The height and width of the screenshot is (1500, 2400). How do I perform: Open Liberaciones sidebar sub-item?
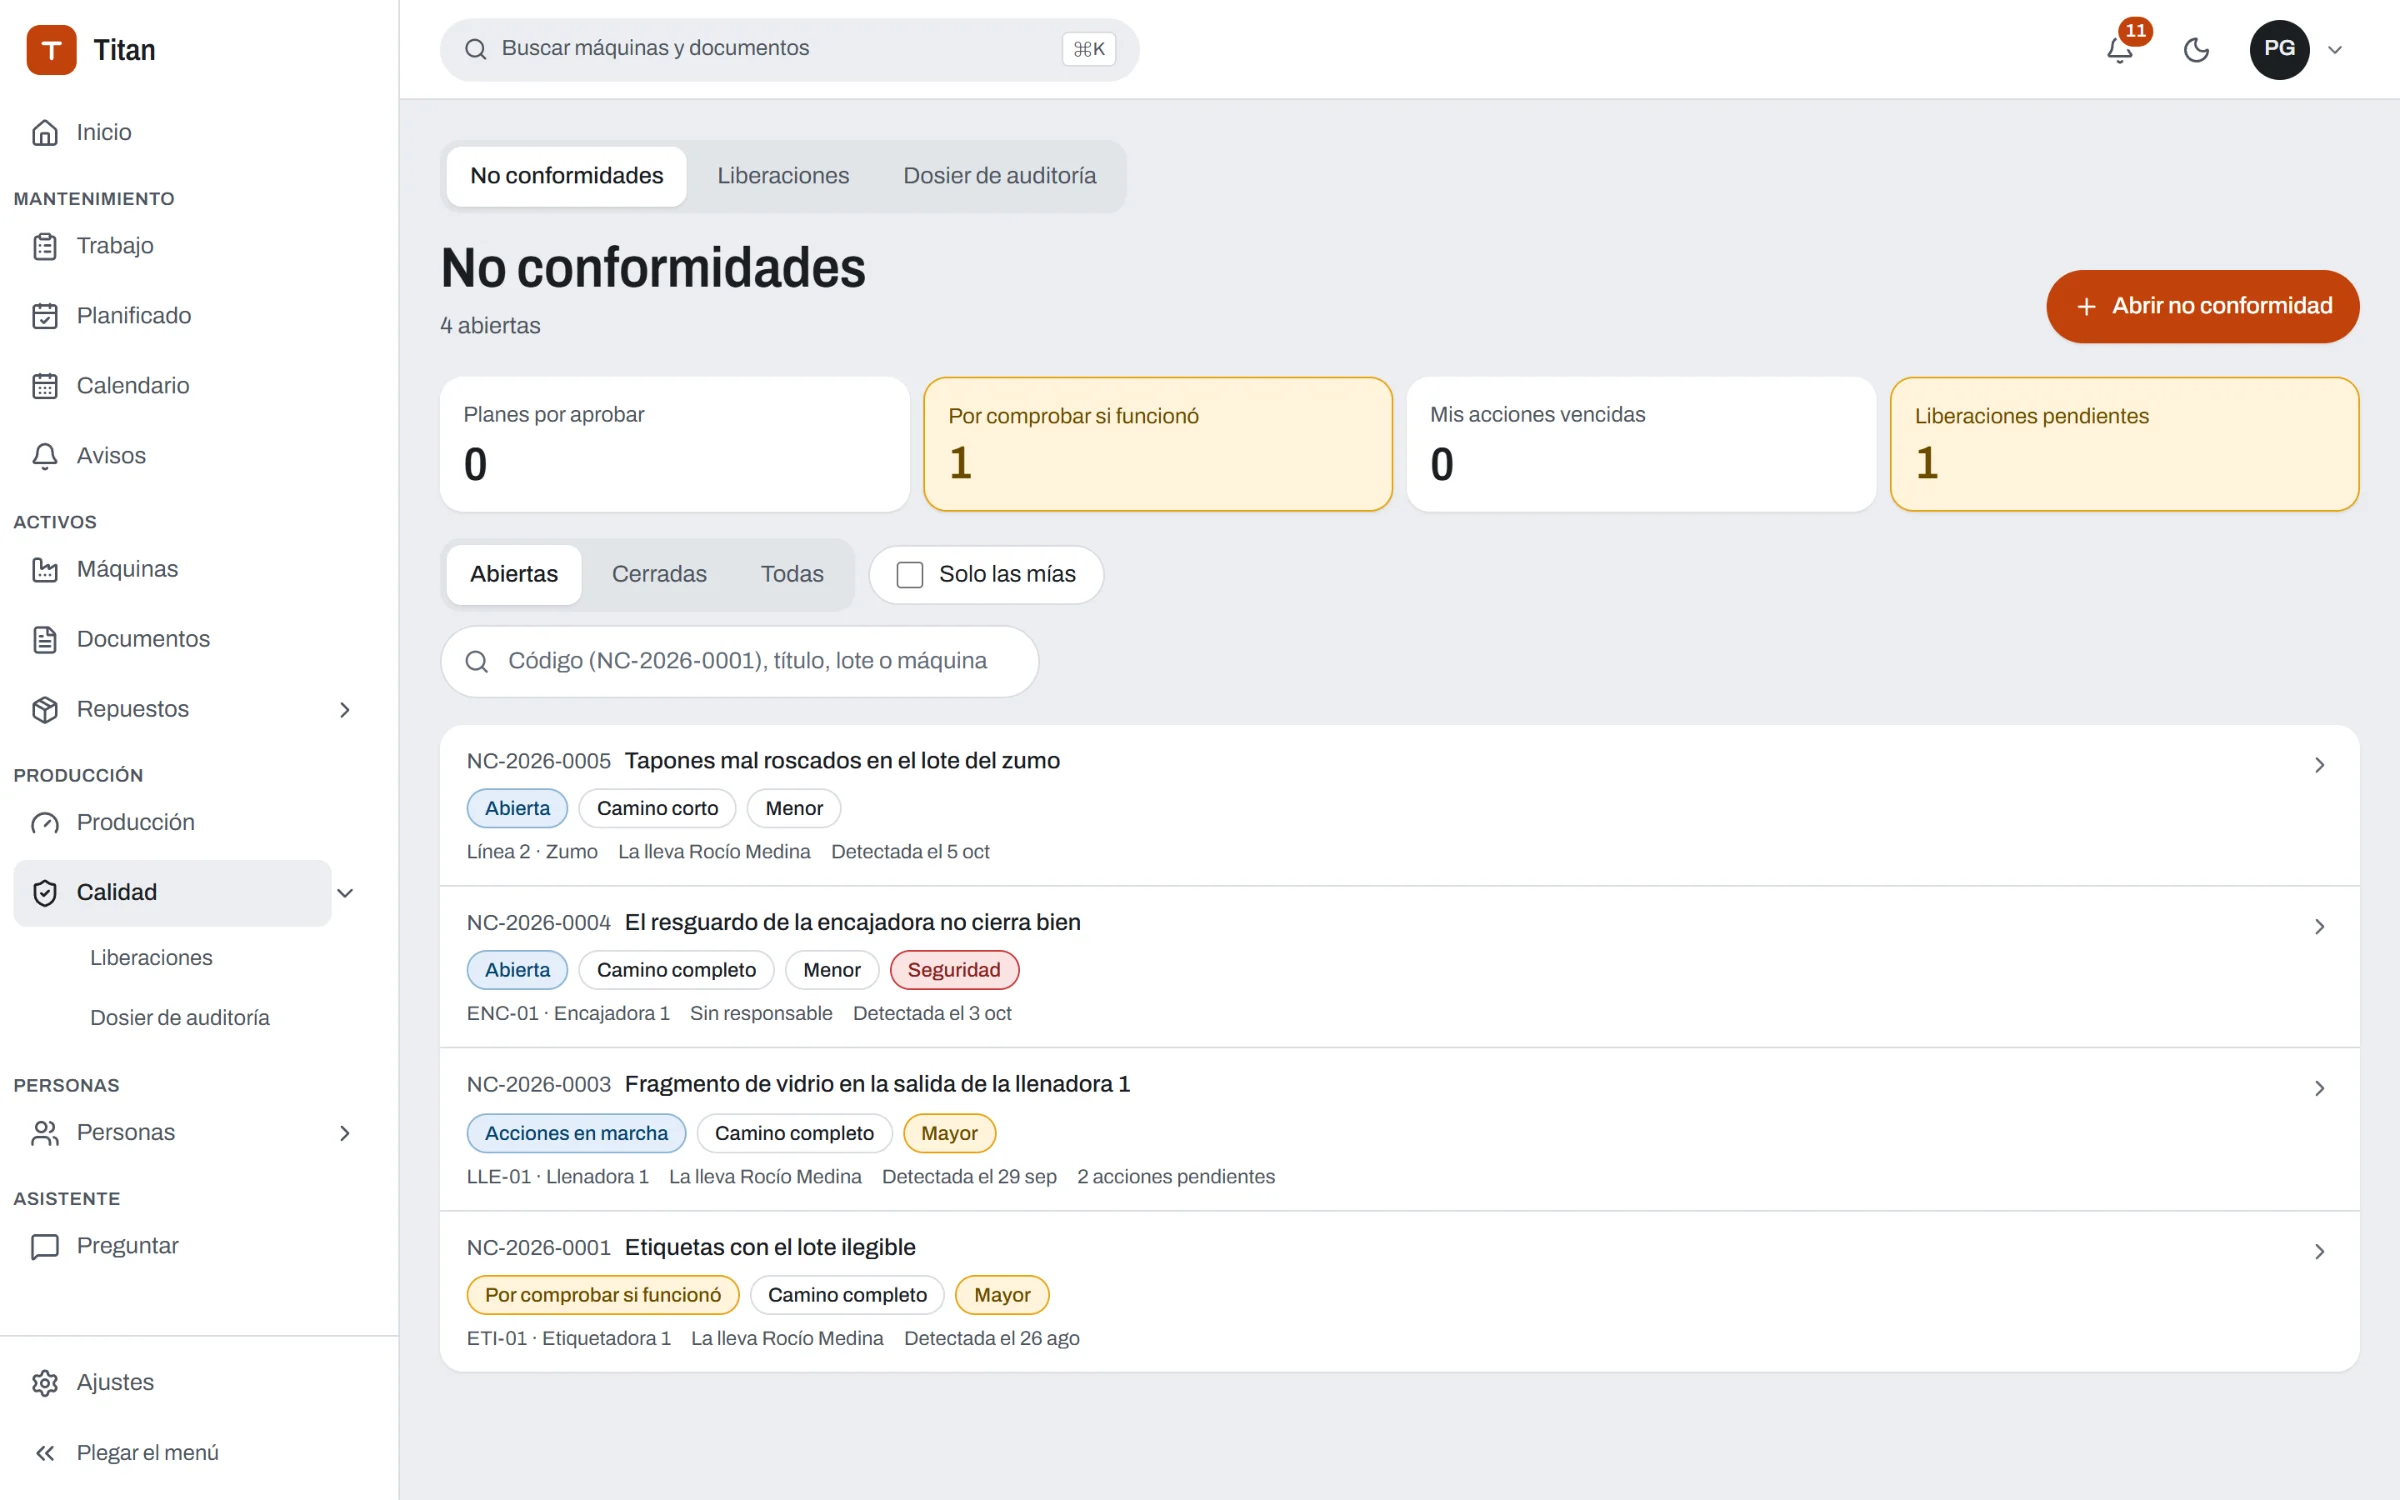[151, 957]
